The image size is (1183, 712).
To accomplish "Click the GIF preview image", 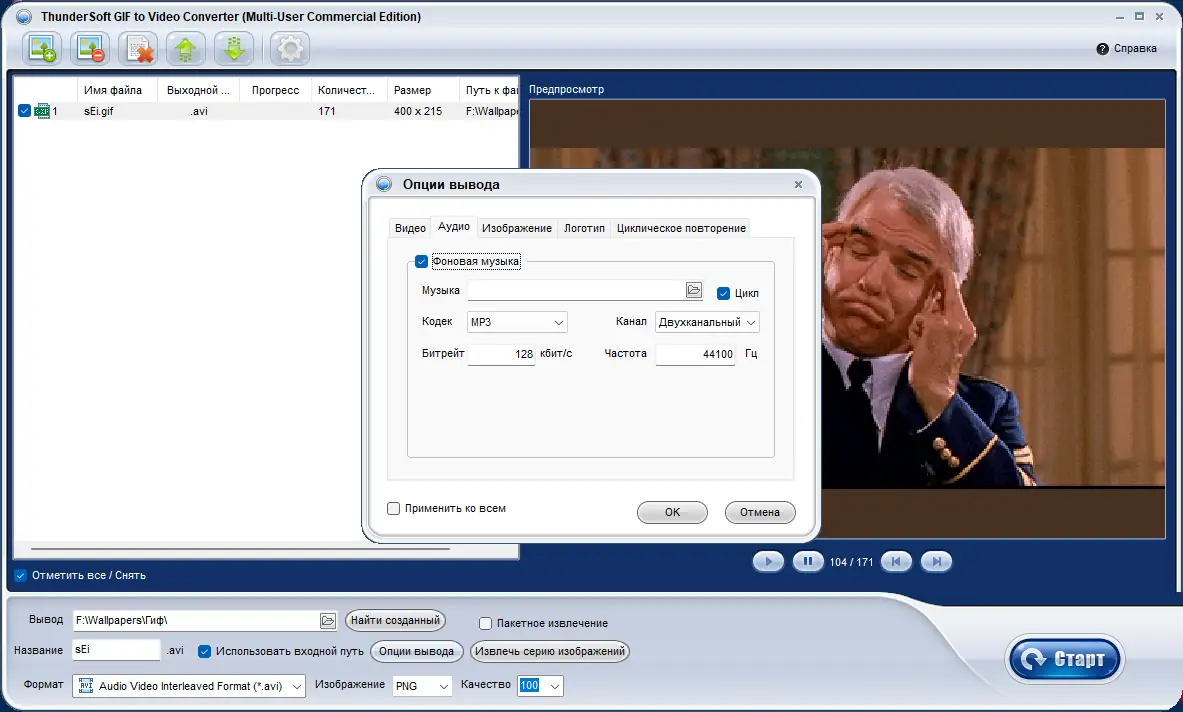I will coord(847,318).
